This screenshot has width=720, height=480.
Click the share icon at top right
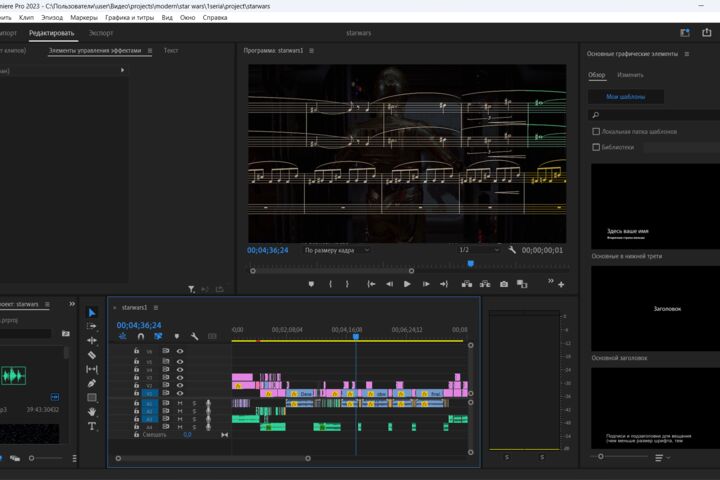coord(706,33)
